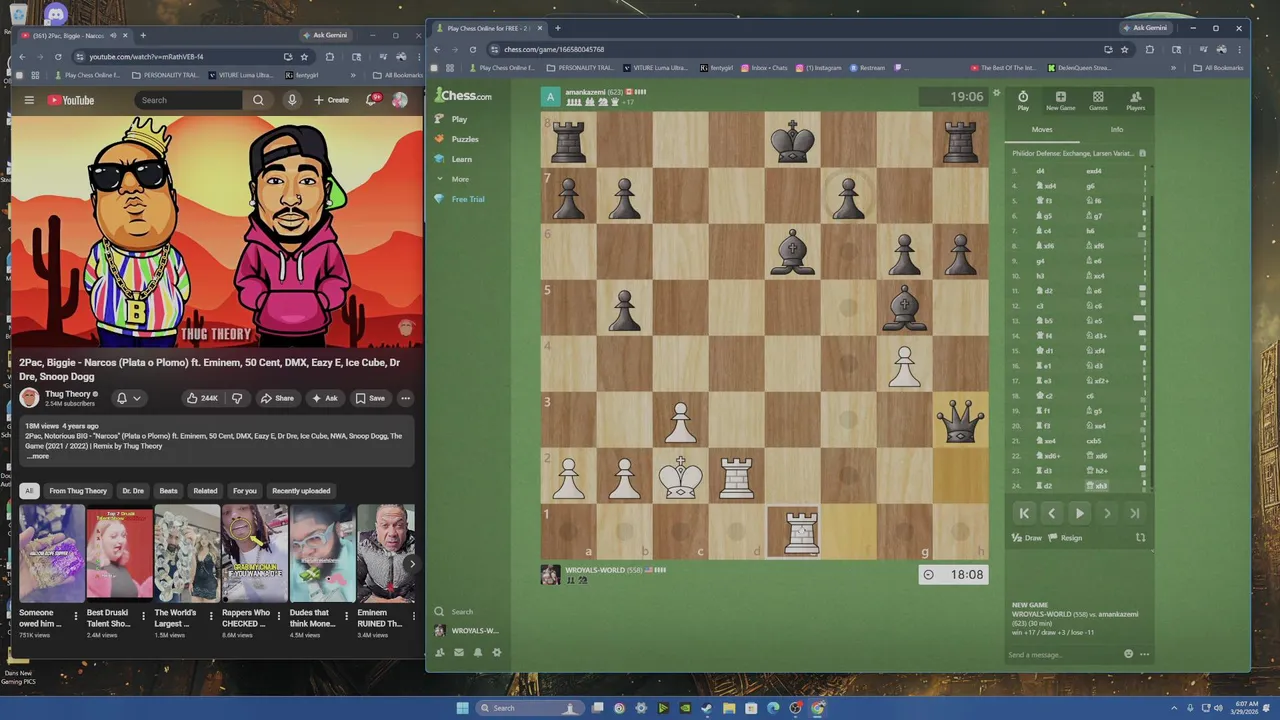The image size is (1280, 720).
Task: Start a New Game in Chess.com panel
Action: click(1061, 101)
